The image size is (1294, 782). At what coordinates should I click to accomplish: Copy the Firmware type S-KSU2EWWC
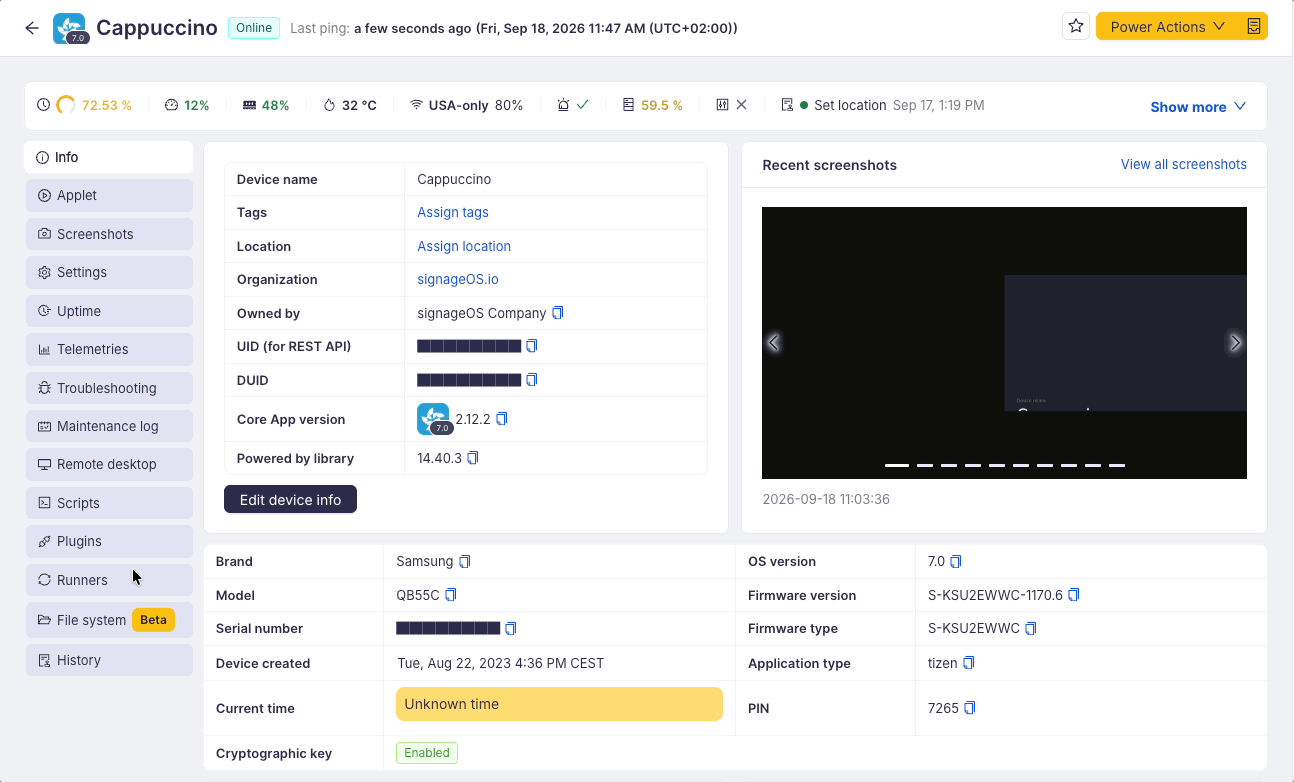point(1031,629)
